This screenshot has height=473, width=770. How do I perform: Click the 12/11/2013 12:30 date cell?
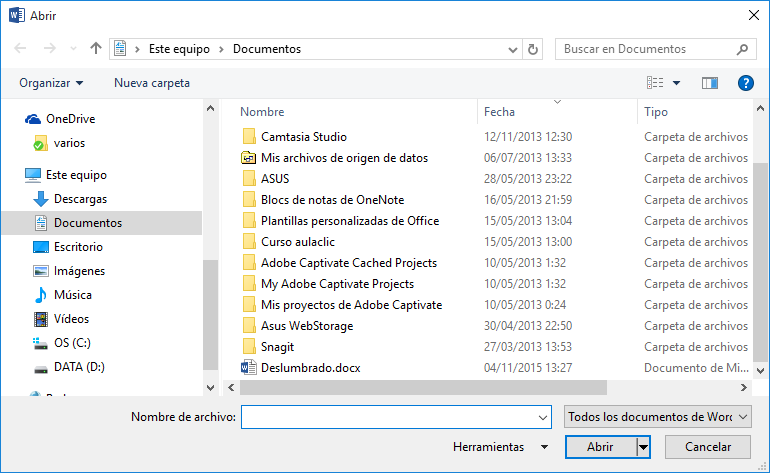coord(528,137)
